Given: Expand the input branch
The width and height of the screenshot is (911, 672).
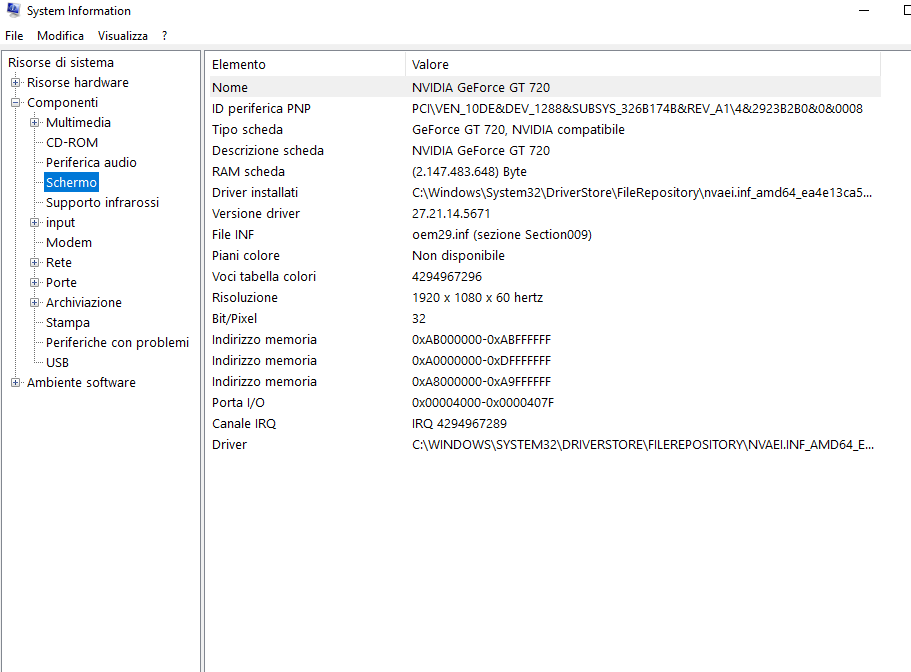Looking at the screenshot, I should point(35,223).
